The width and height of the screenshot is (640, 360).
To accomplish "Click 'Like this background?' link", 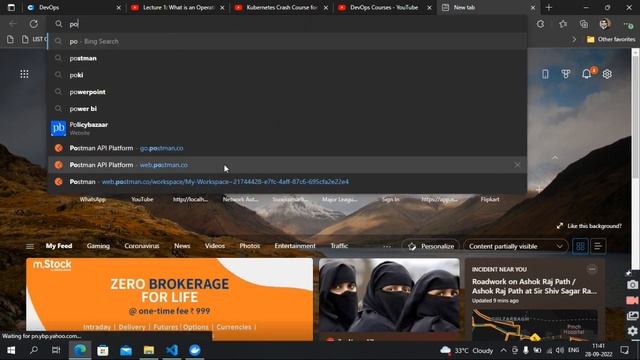I will [x=589, y=226].
